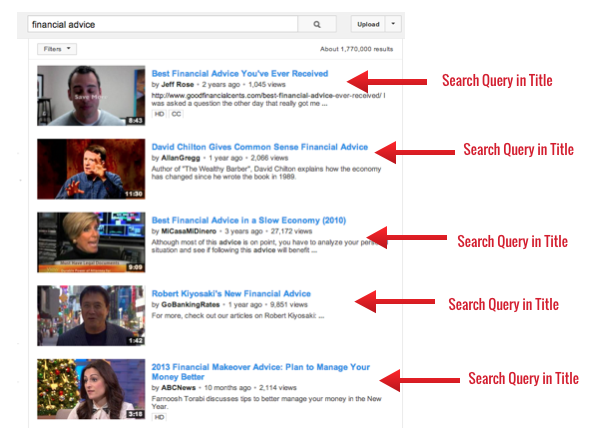Viewport: 594px width, 431px height.
Task: Click the HD badge under first result
Action: point(159,114)
